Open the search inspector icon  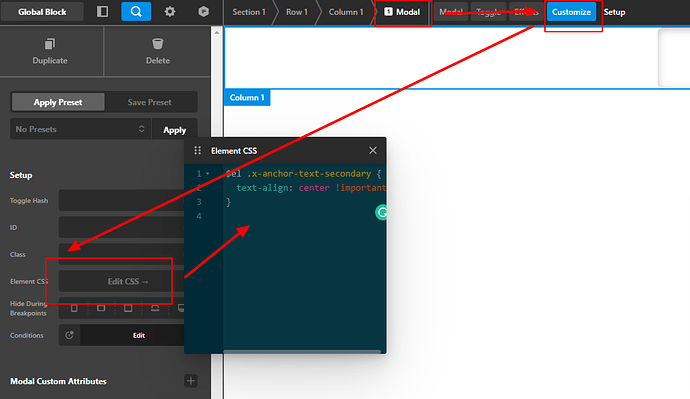tap(136, 11)
